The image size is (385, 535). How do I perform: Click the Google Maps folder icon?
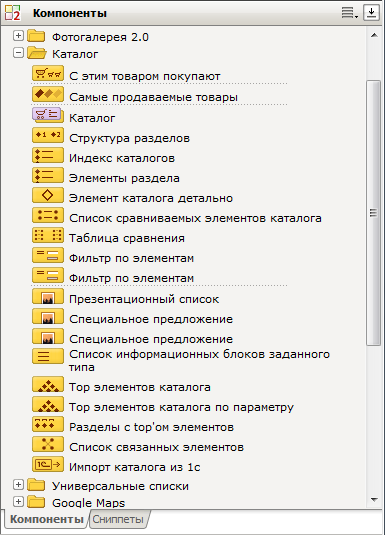pyautogui.click(x=36, y=502)
